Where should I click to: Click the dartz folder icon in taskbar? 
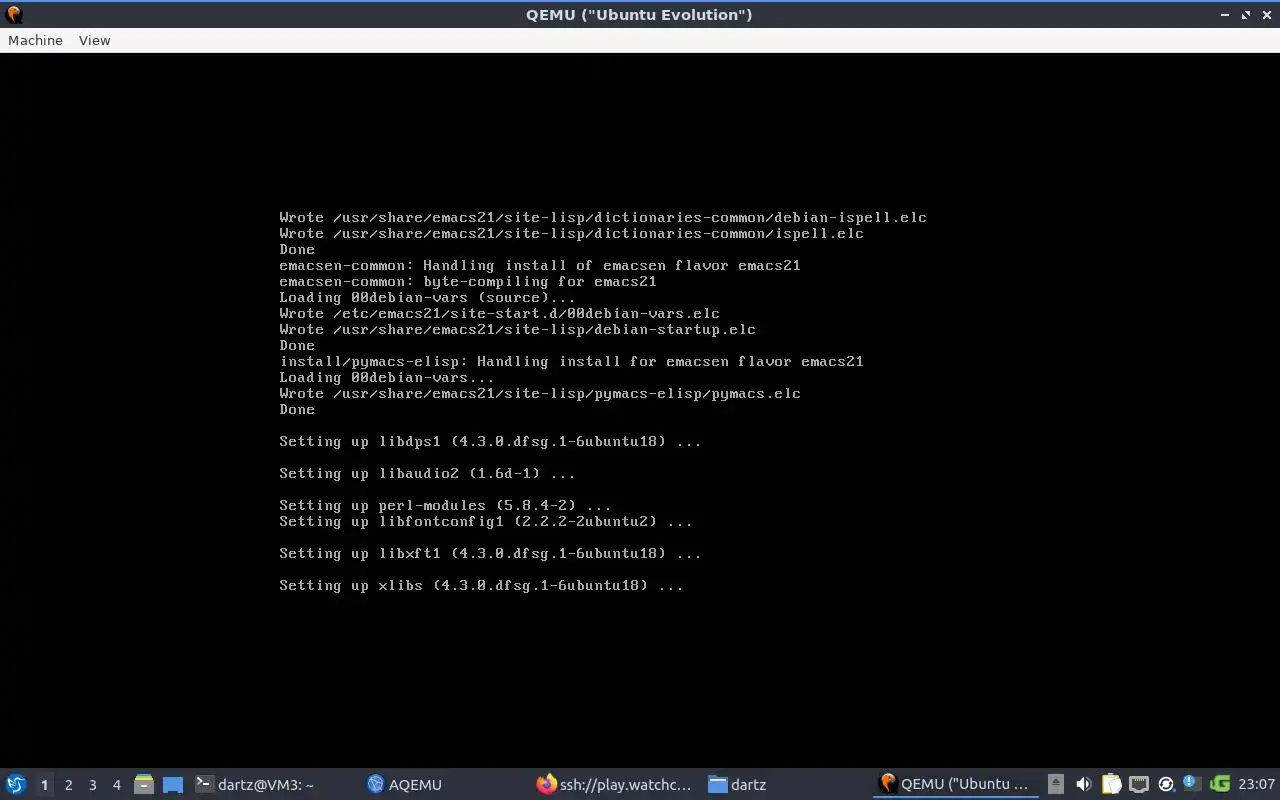[x=717, y=784]
